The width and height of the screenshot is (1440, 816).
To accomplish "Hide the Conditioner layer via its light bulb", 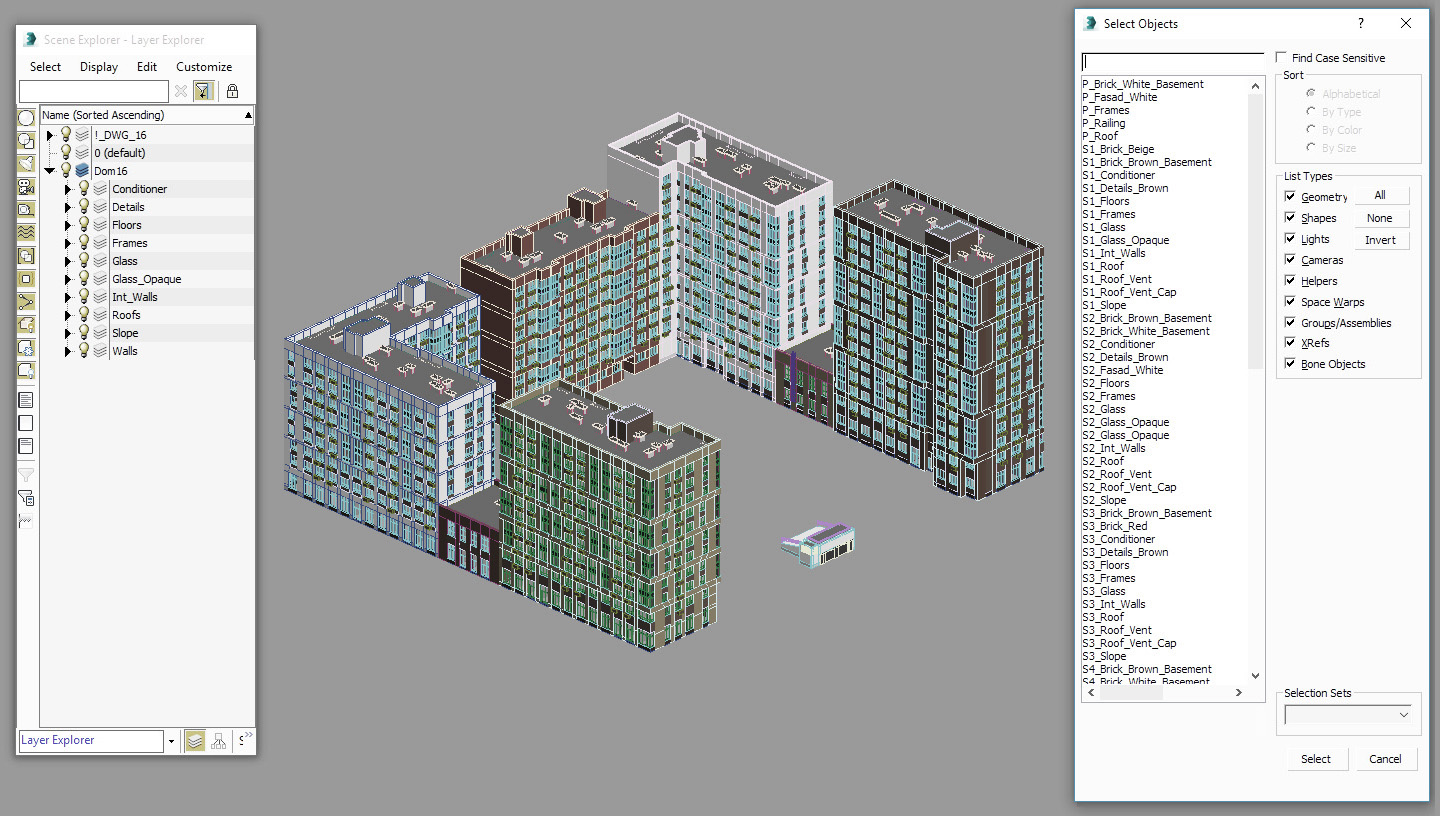I will 84,189.
